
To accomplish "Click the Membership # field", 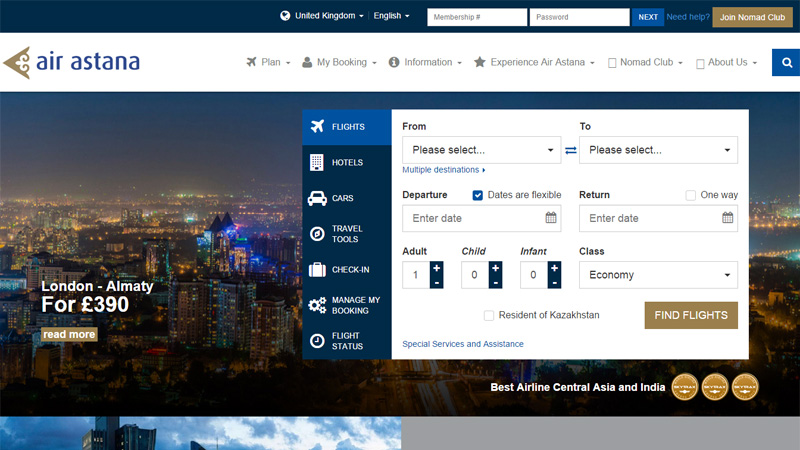I will tap(477, 17).
